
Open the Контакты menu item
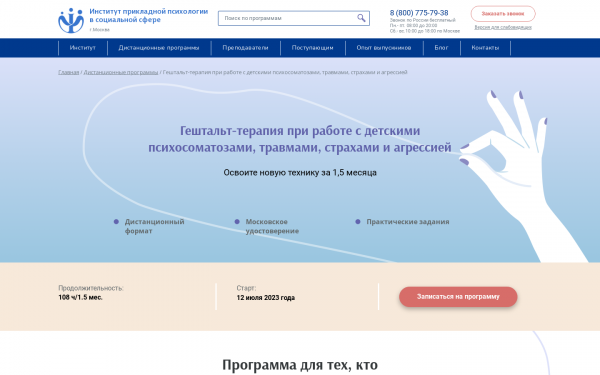click(x=485, y=48)
